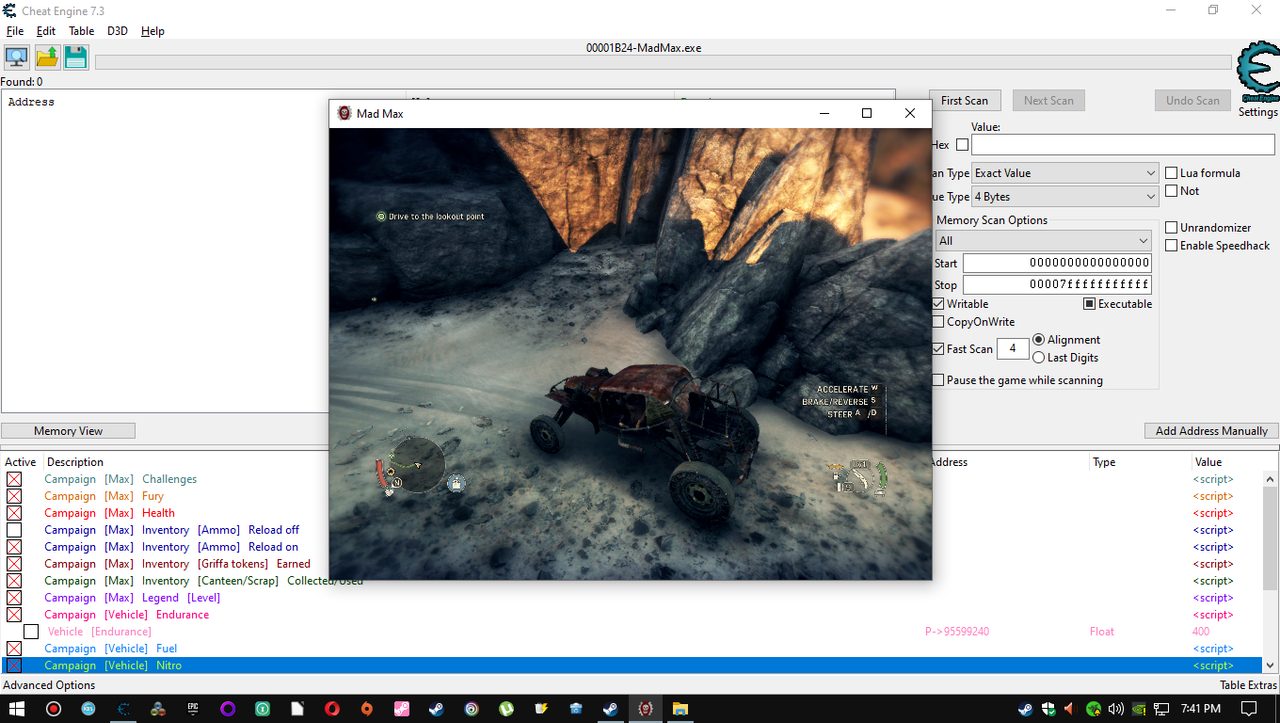Activate the Ammo Reload off script
The width and height of the screenshot is (1280, 723).
[14, 530]
